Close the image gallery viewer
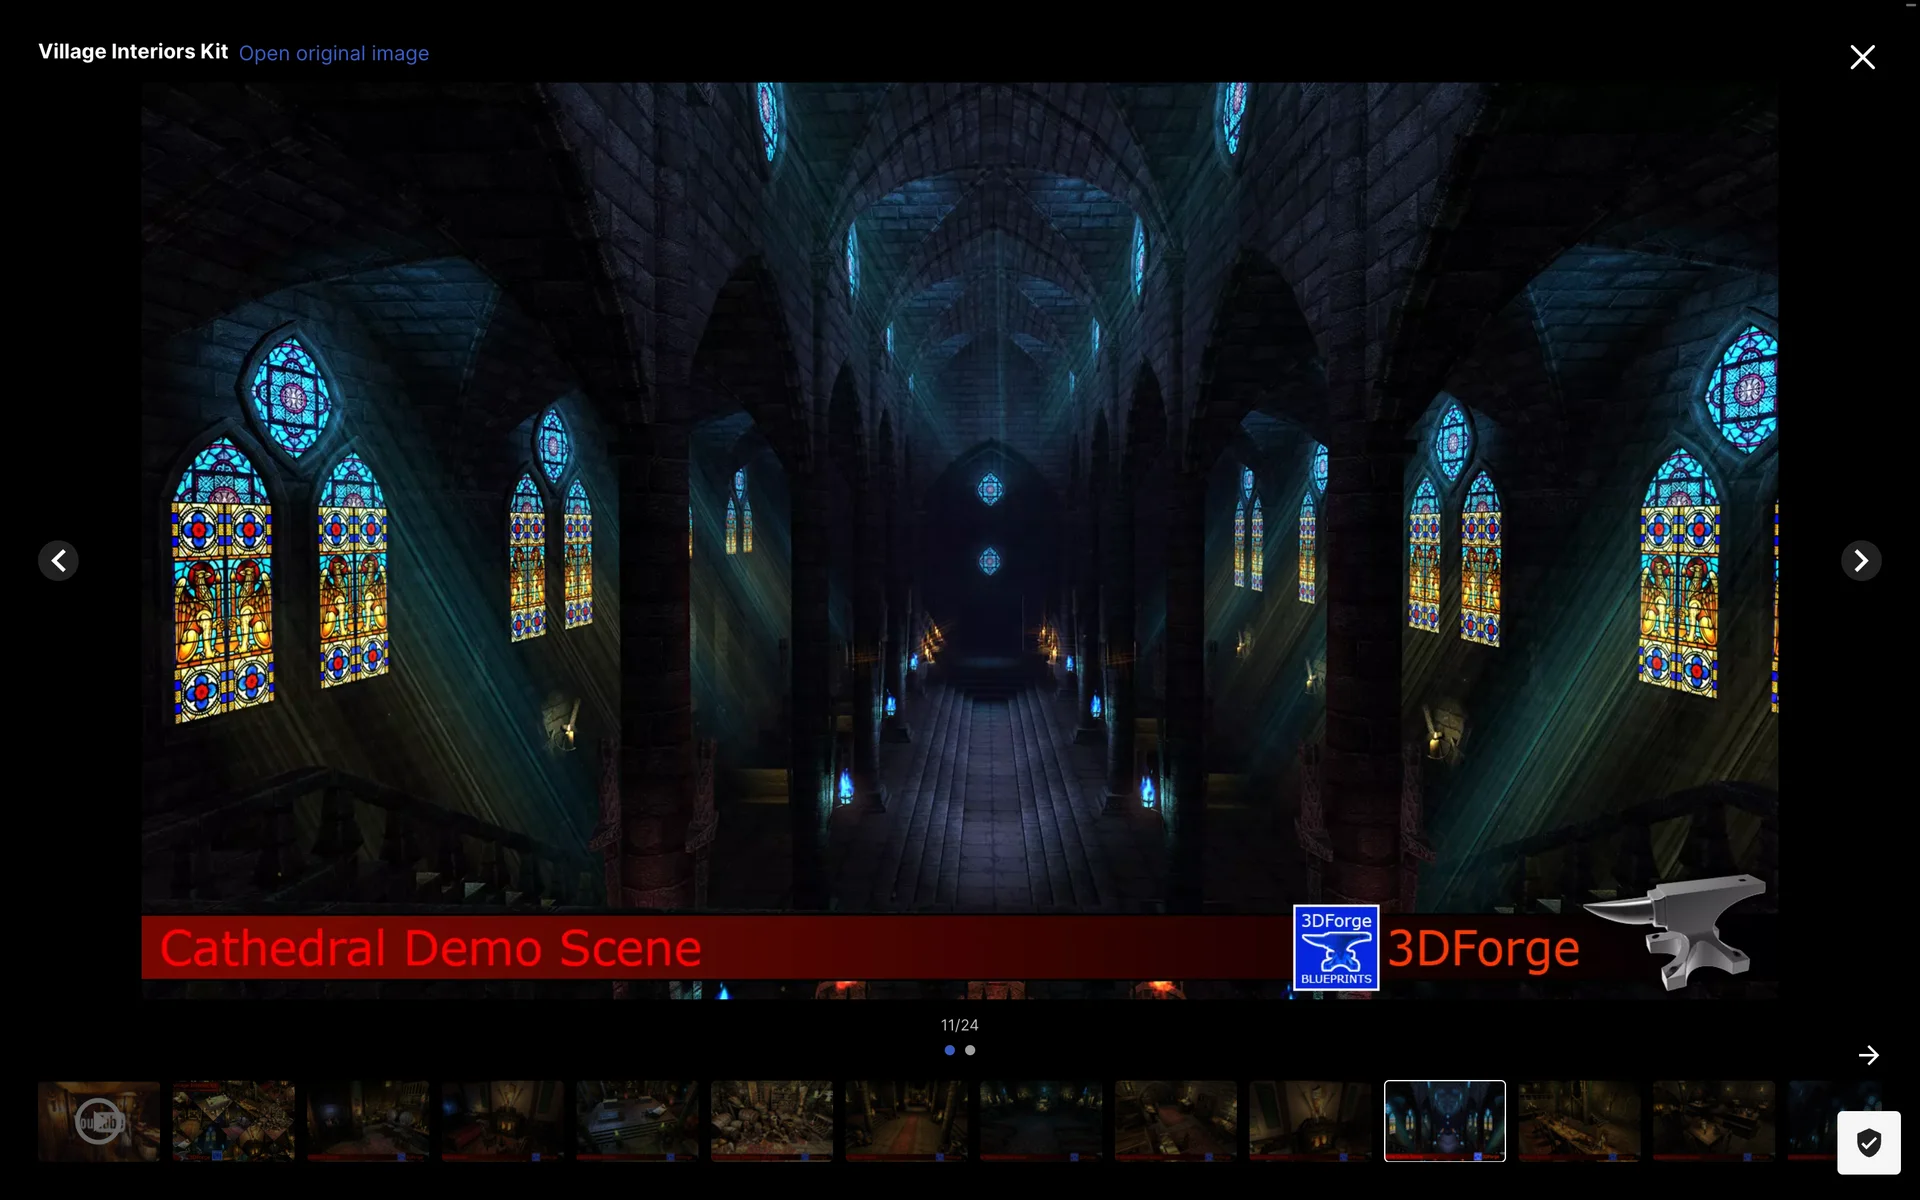Viewport: 1920px width, 1200px height. (x=1861, y=57)
